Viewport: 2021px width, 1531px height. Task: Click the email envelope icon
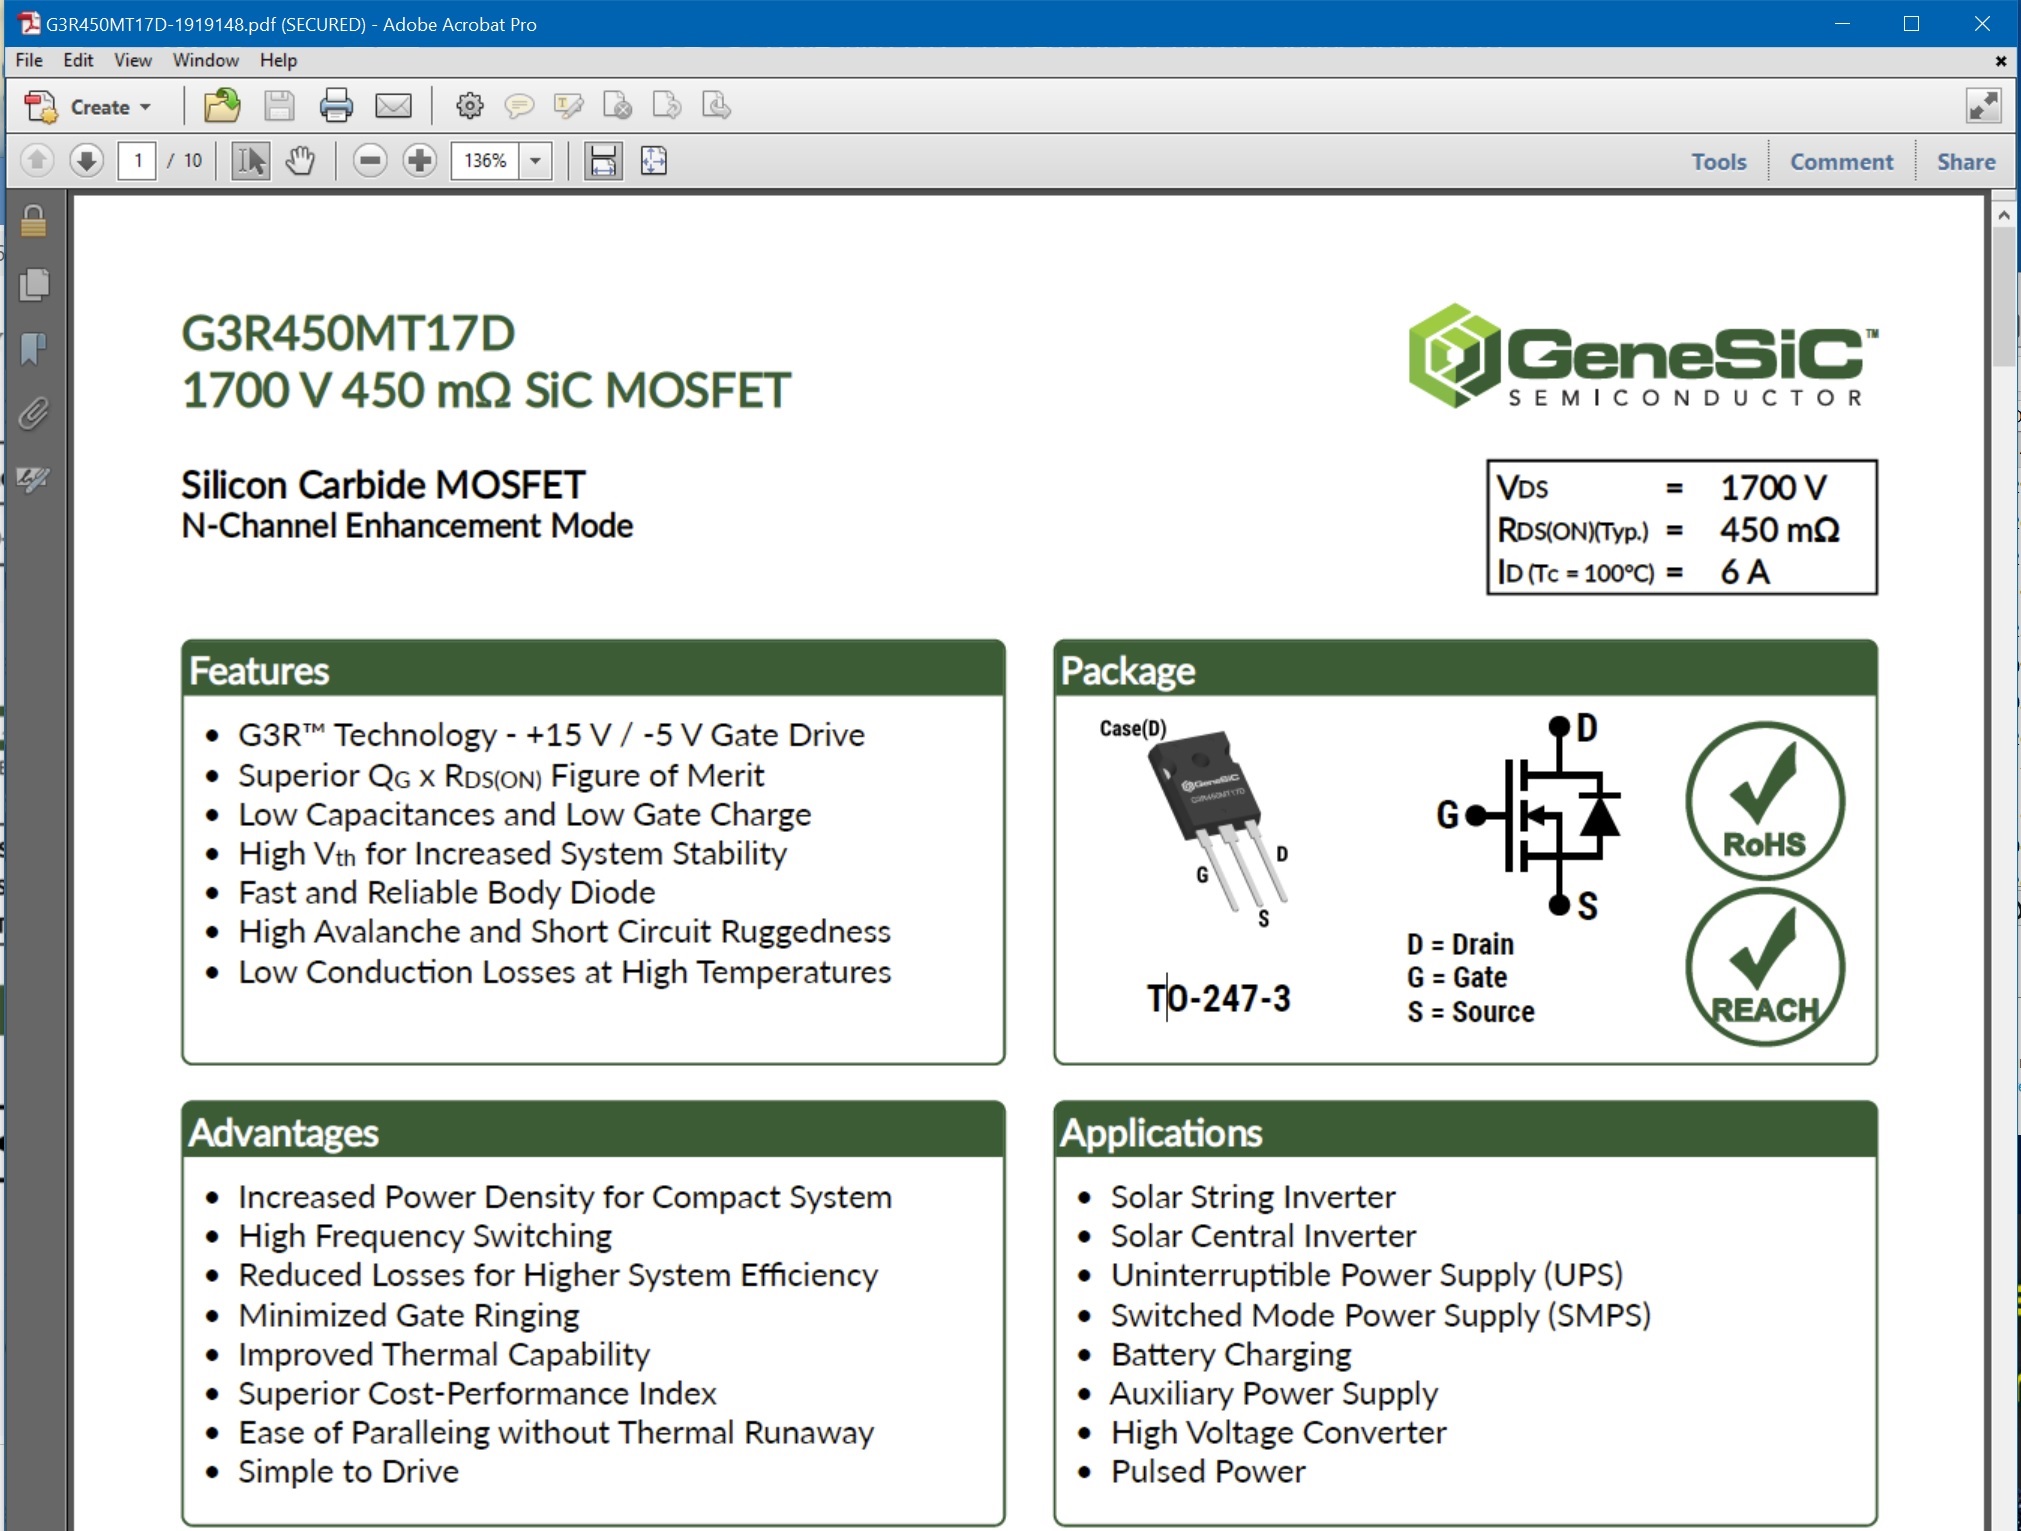393,106
